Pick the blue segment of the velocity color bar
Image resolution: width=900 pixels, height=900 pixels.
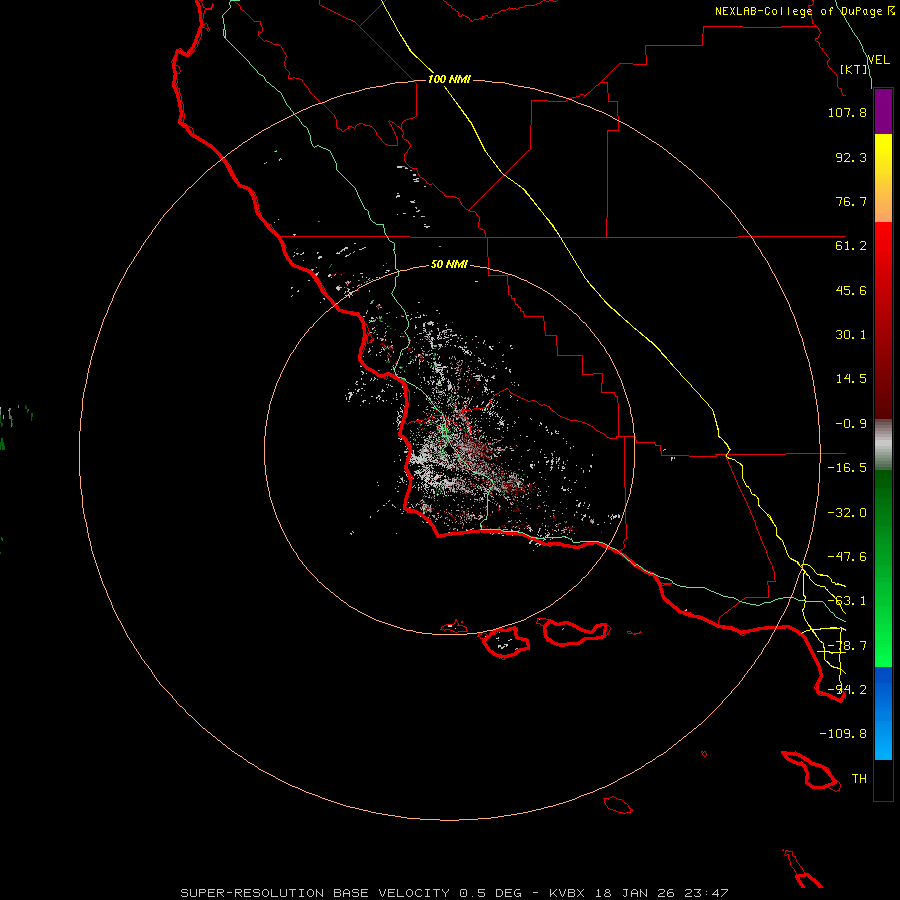pos(883,713)
